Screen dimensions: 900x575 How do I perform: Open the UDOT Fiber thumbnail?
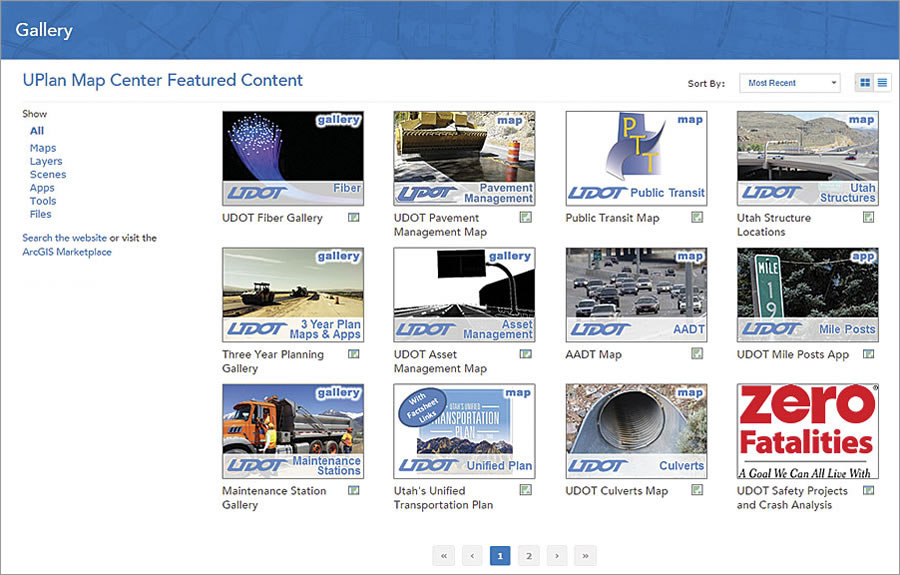pyautogui.click(x=293, y=158)
